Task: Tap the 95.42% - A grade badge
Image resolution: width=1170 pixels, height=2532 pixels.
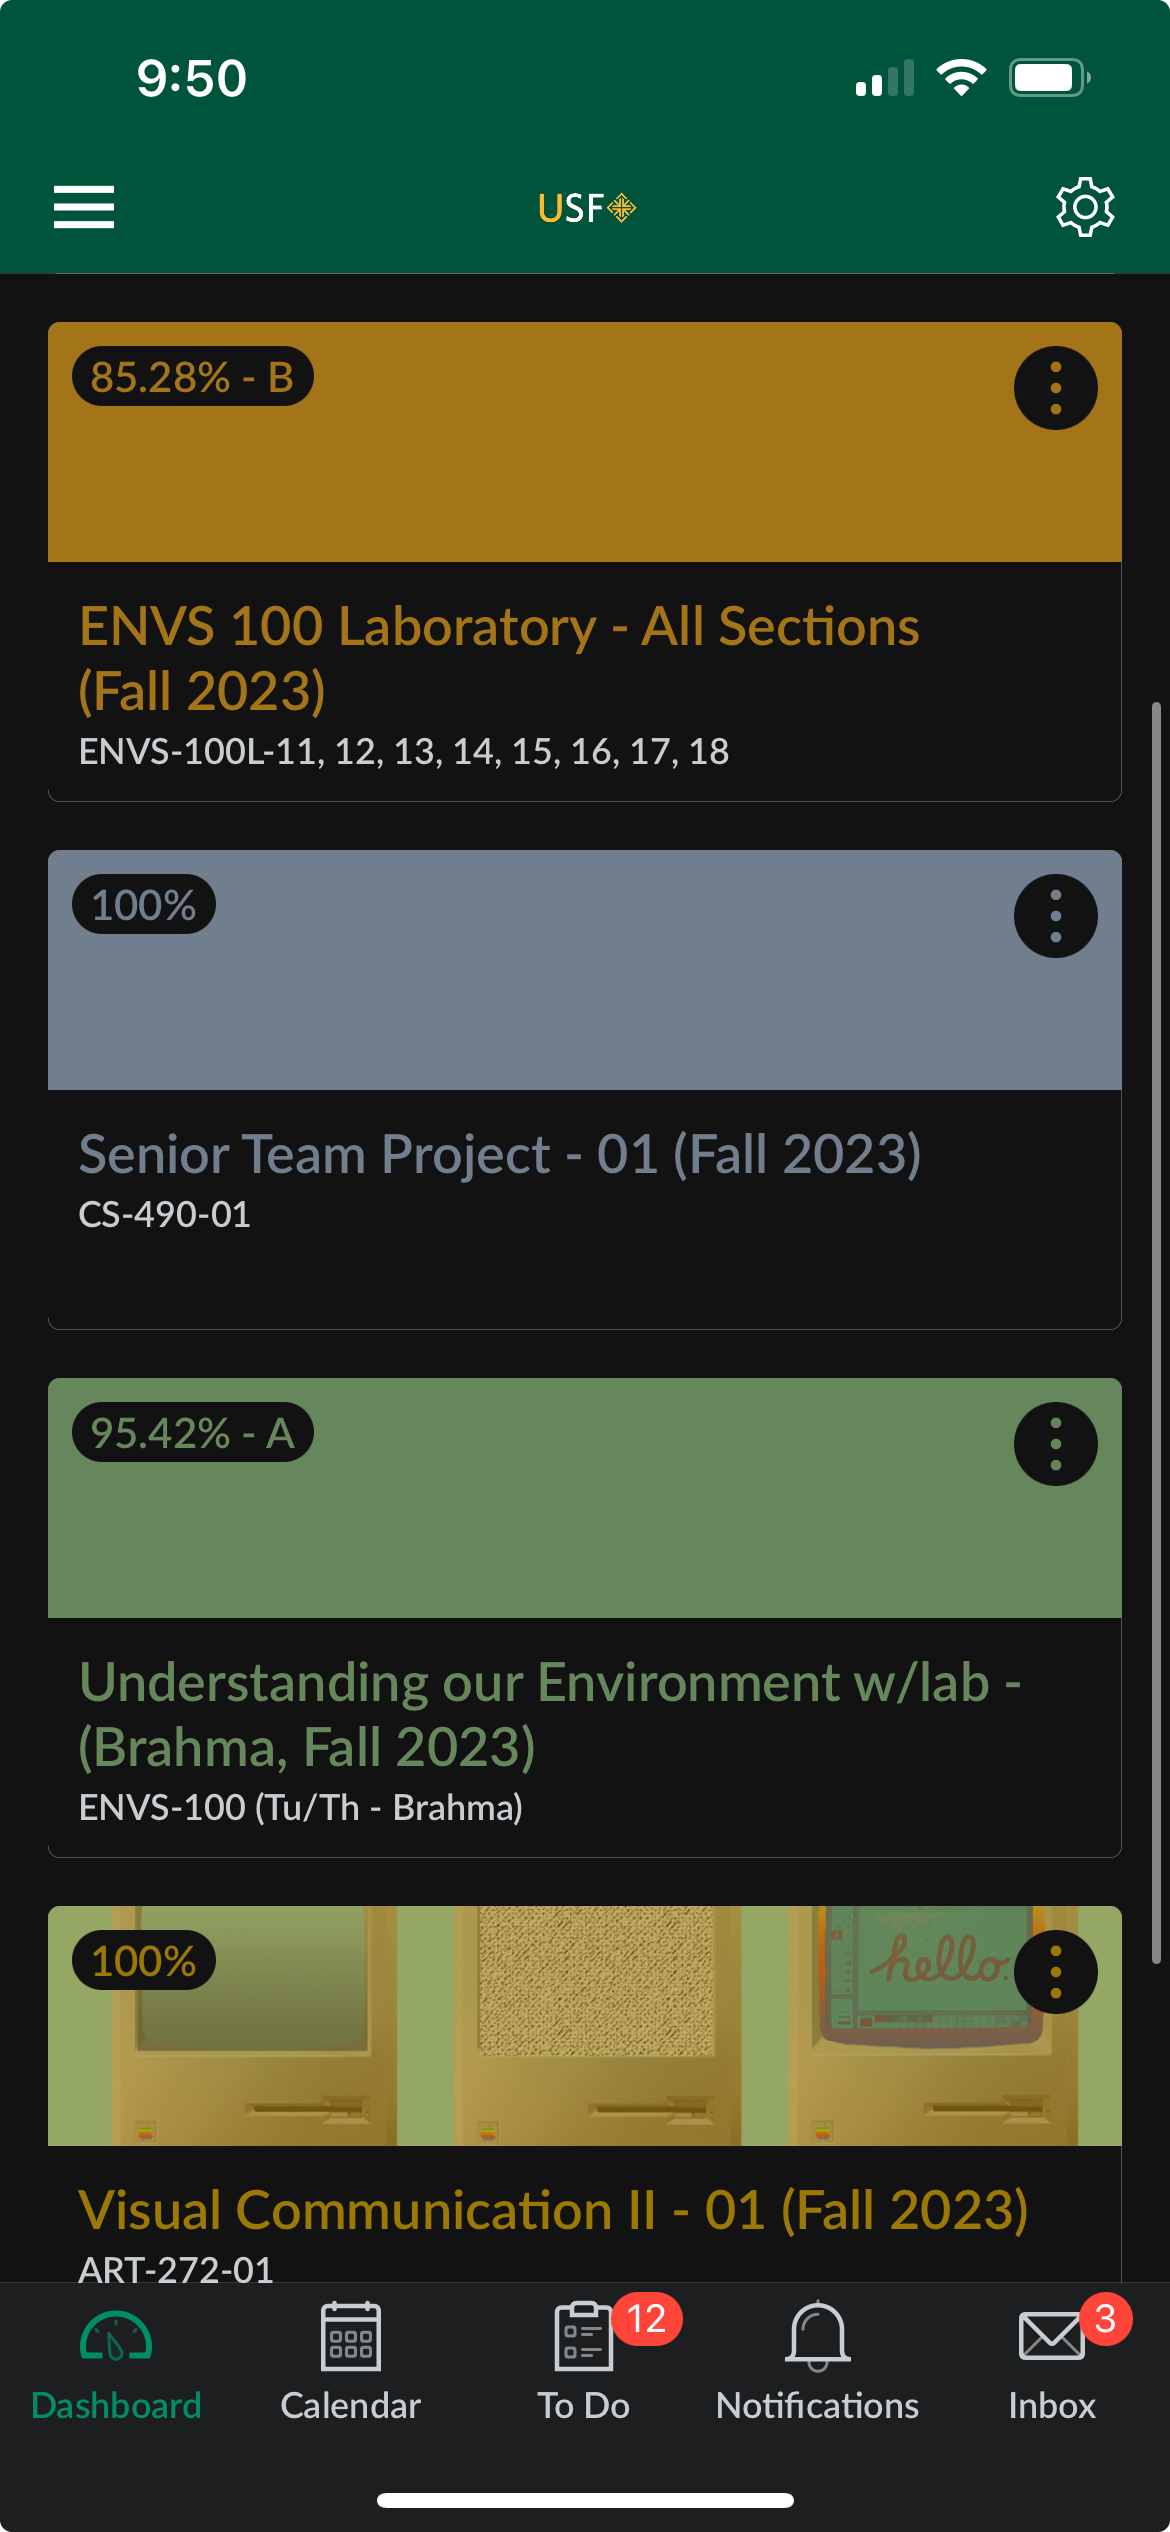Action: (x=193, y=1433)
